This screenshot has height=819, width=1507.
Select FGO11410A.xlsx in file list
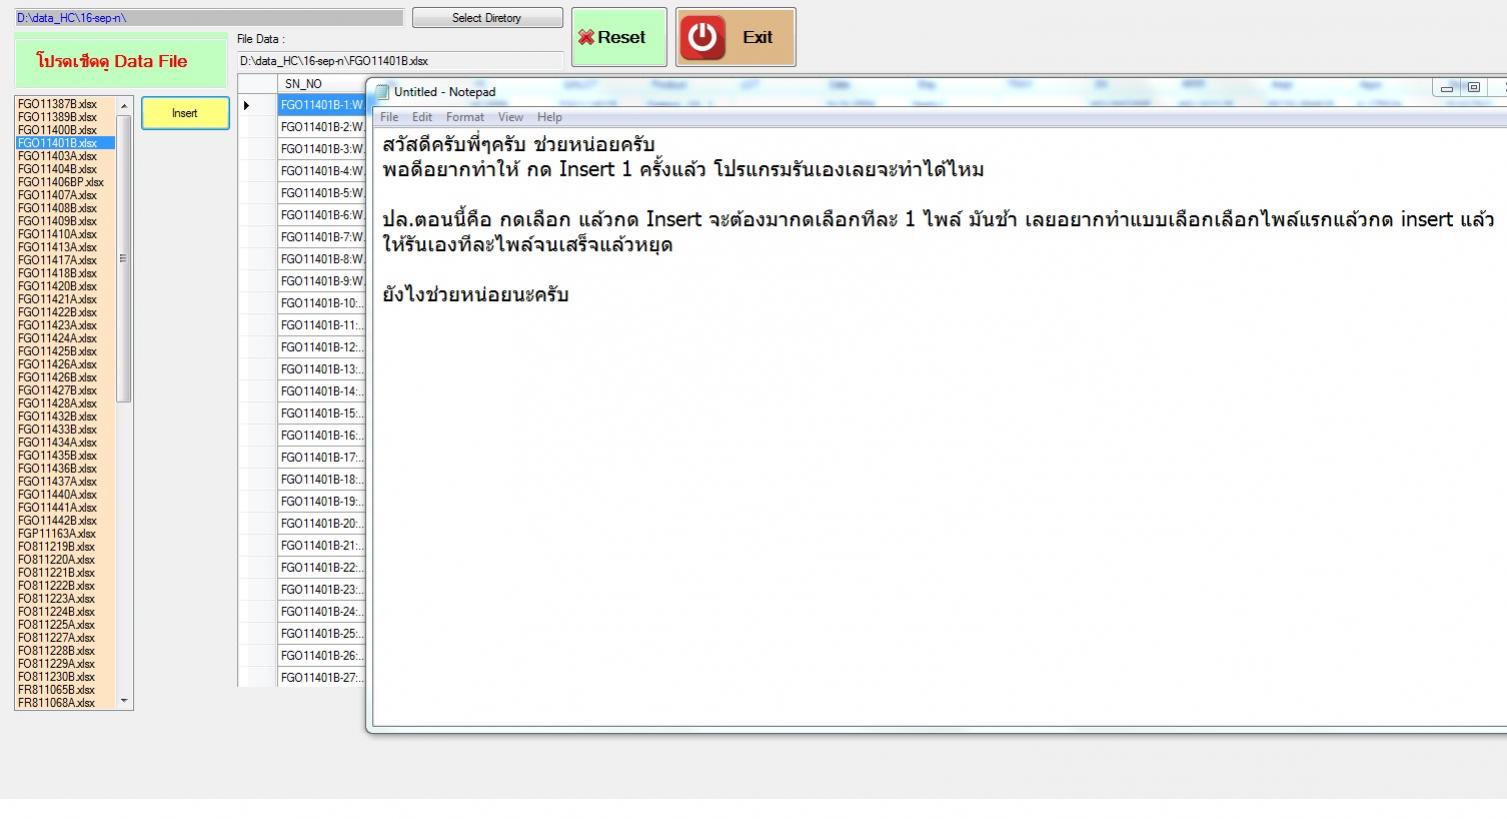(58, 234)
